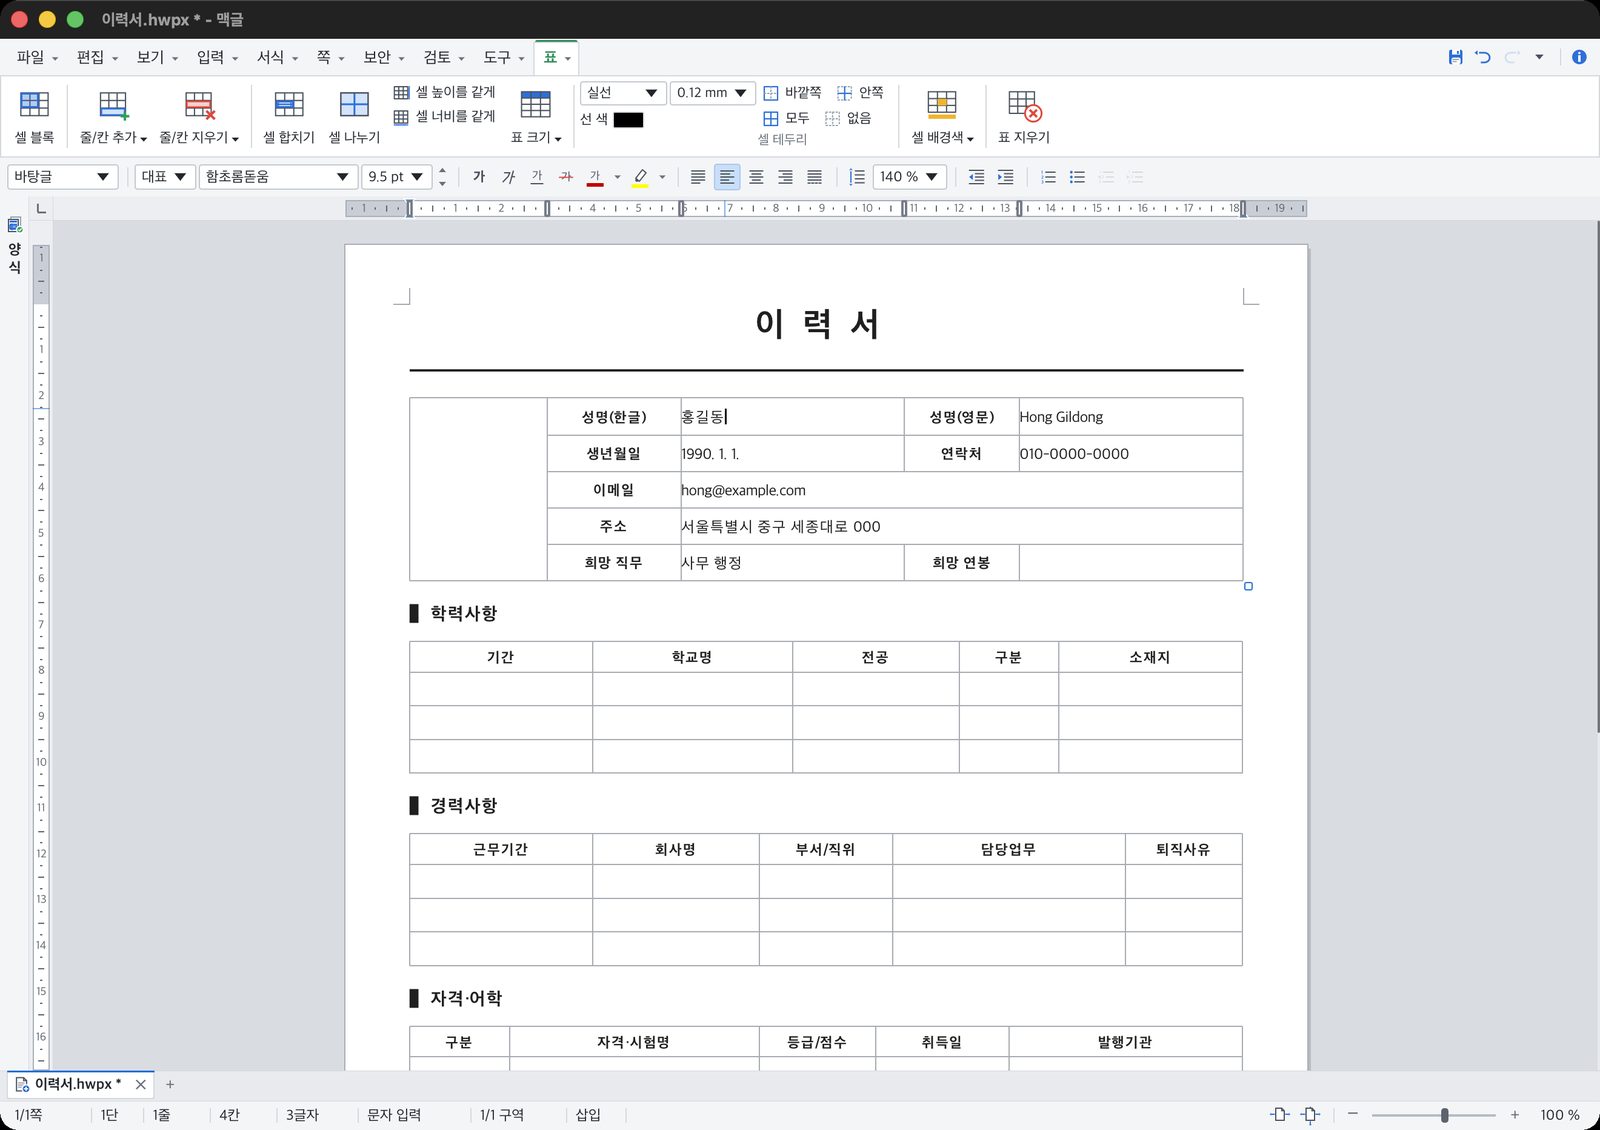Open the highlighter color tool
This screenshot has width=1600, height=1130.
click(641, 177)
